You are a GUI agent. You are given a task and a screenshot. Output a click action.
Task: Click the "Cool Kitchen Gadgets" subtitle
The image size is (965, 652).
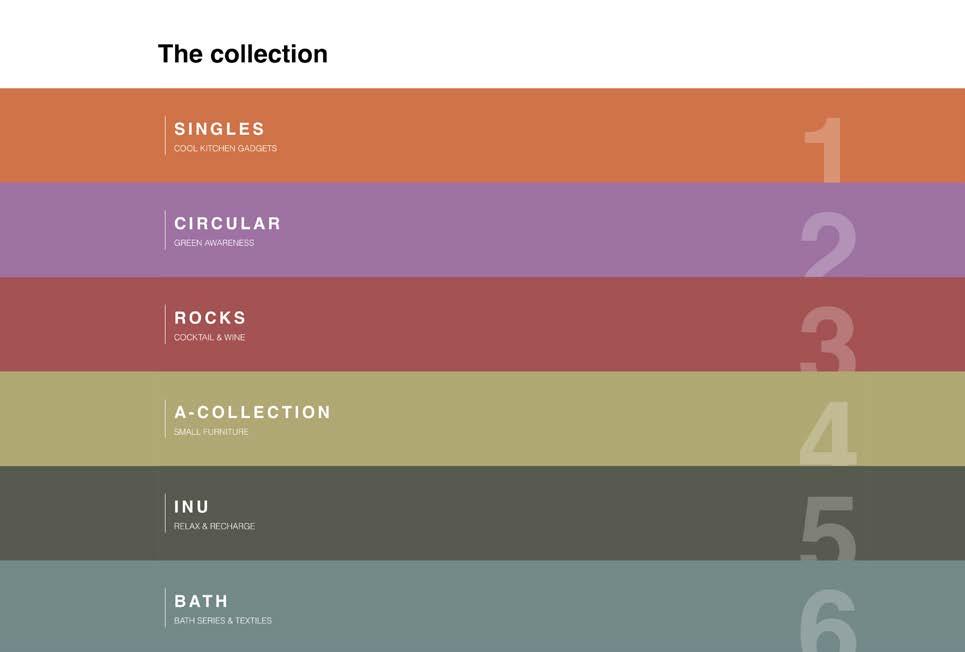(225, 149)
